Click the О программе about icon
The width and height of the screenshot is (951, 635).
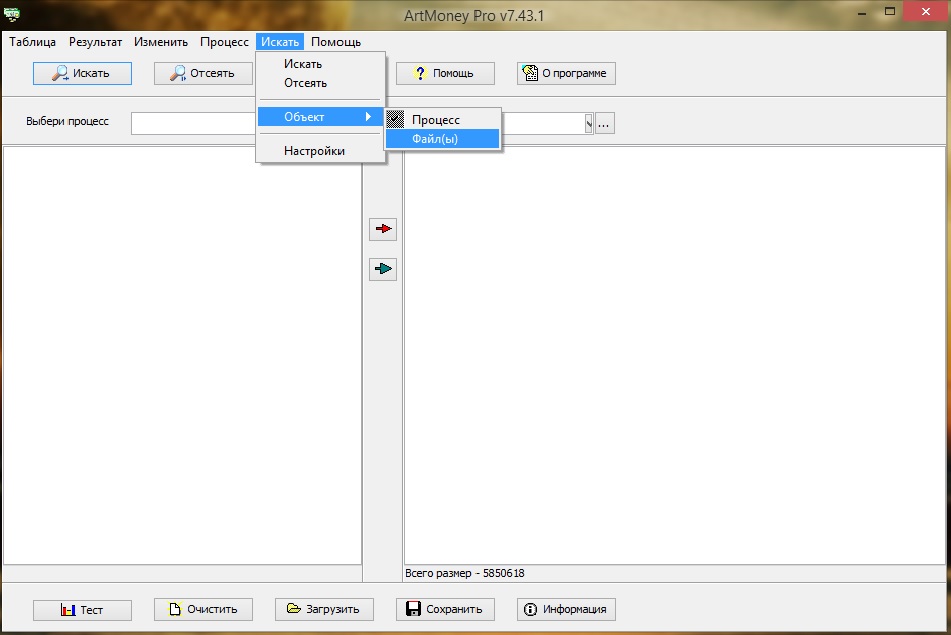[530, 73]
